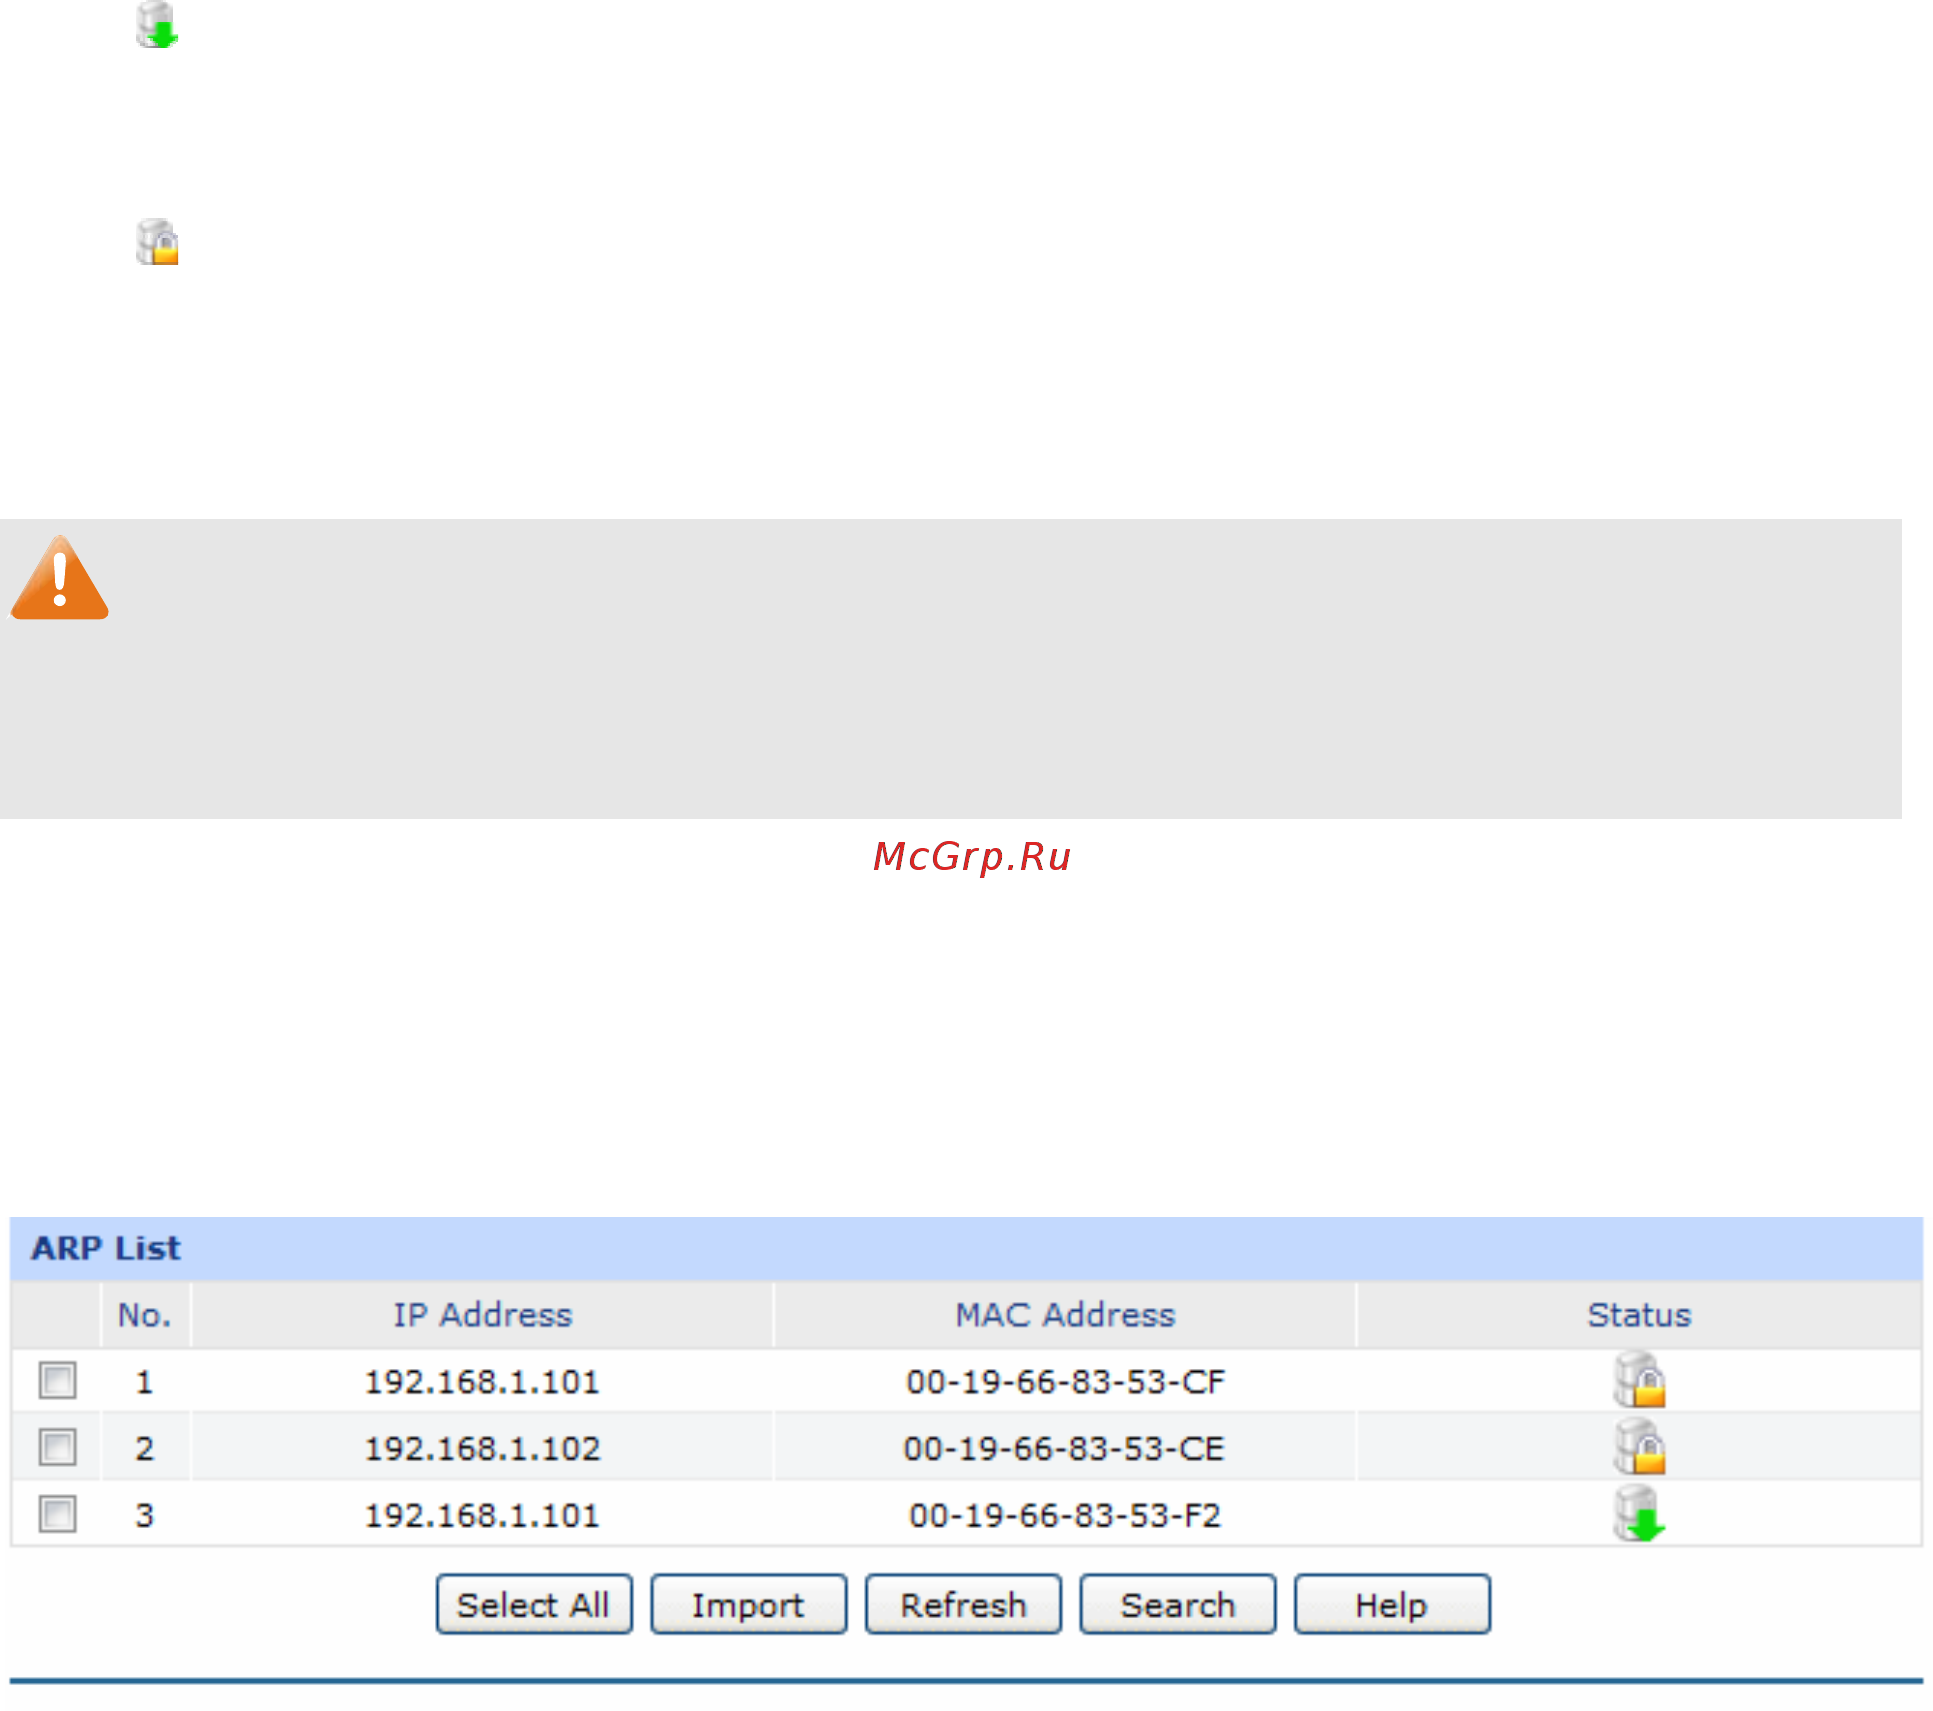Click lock status icon for 192.168.1.102 row
Image resolution: width=1933 pixels, height=1711 pixels.
click(x=1639, y=1447)
